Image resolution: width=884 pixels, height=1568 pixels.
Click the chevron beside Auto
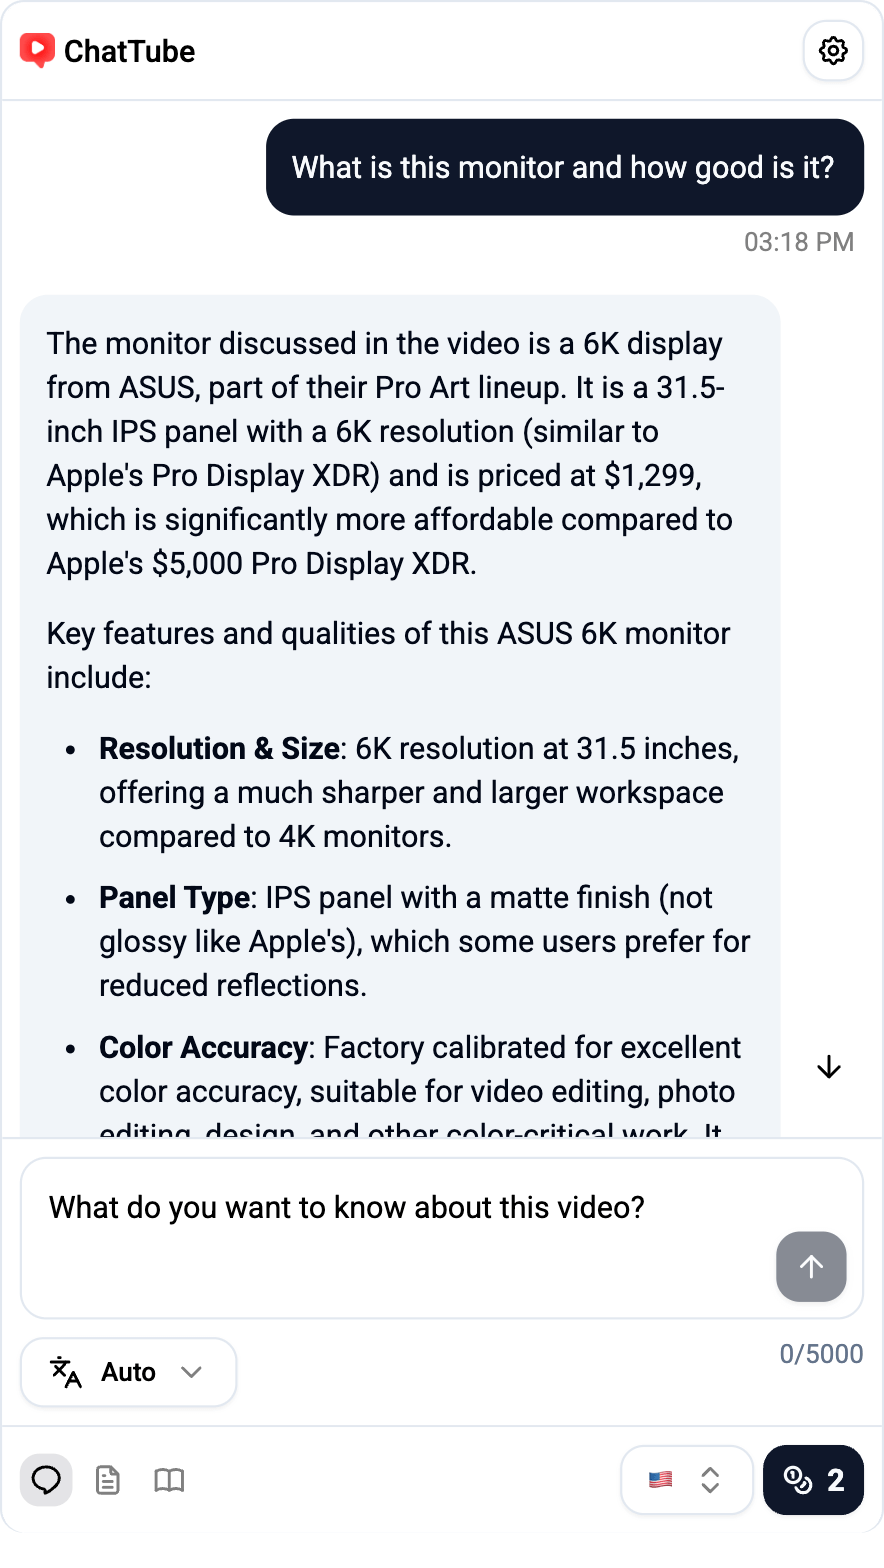coord(191,1372)
